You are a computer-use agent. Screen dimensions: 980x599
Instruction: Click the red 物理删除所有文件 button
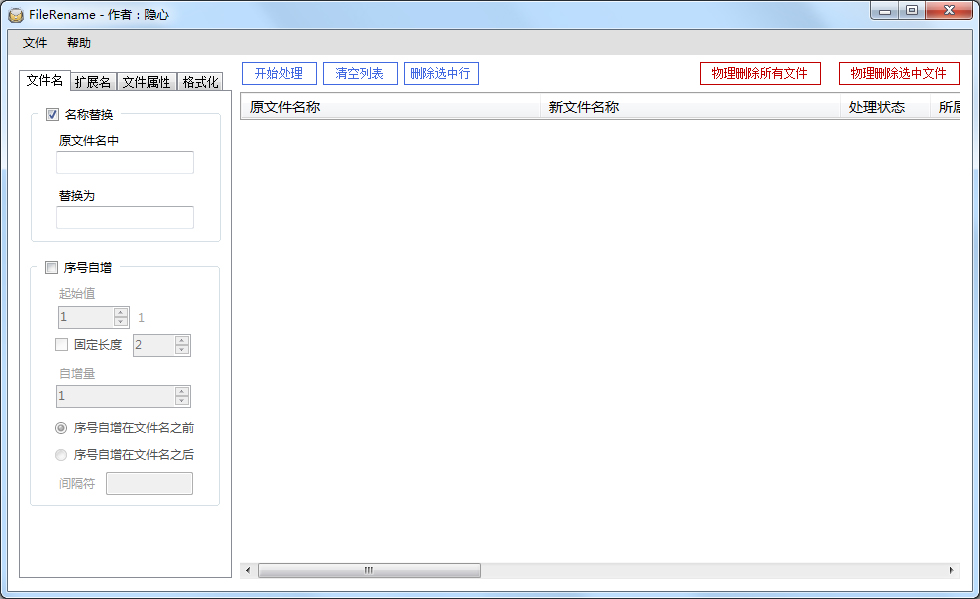[x=759, y=73]
